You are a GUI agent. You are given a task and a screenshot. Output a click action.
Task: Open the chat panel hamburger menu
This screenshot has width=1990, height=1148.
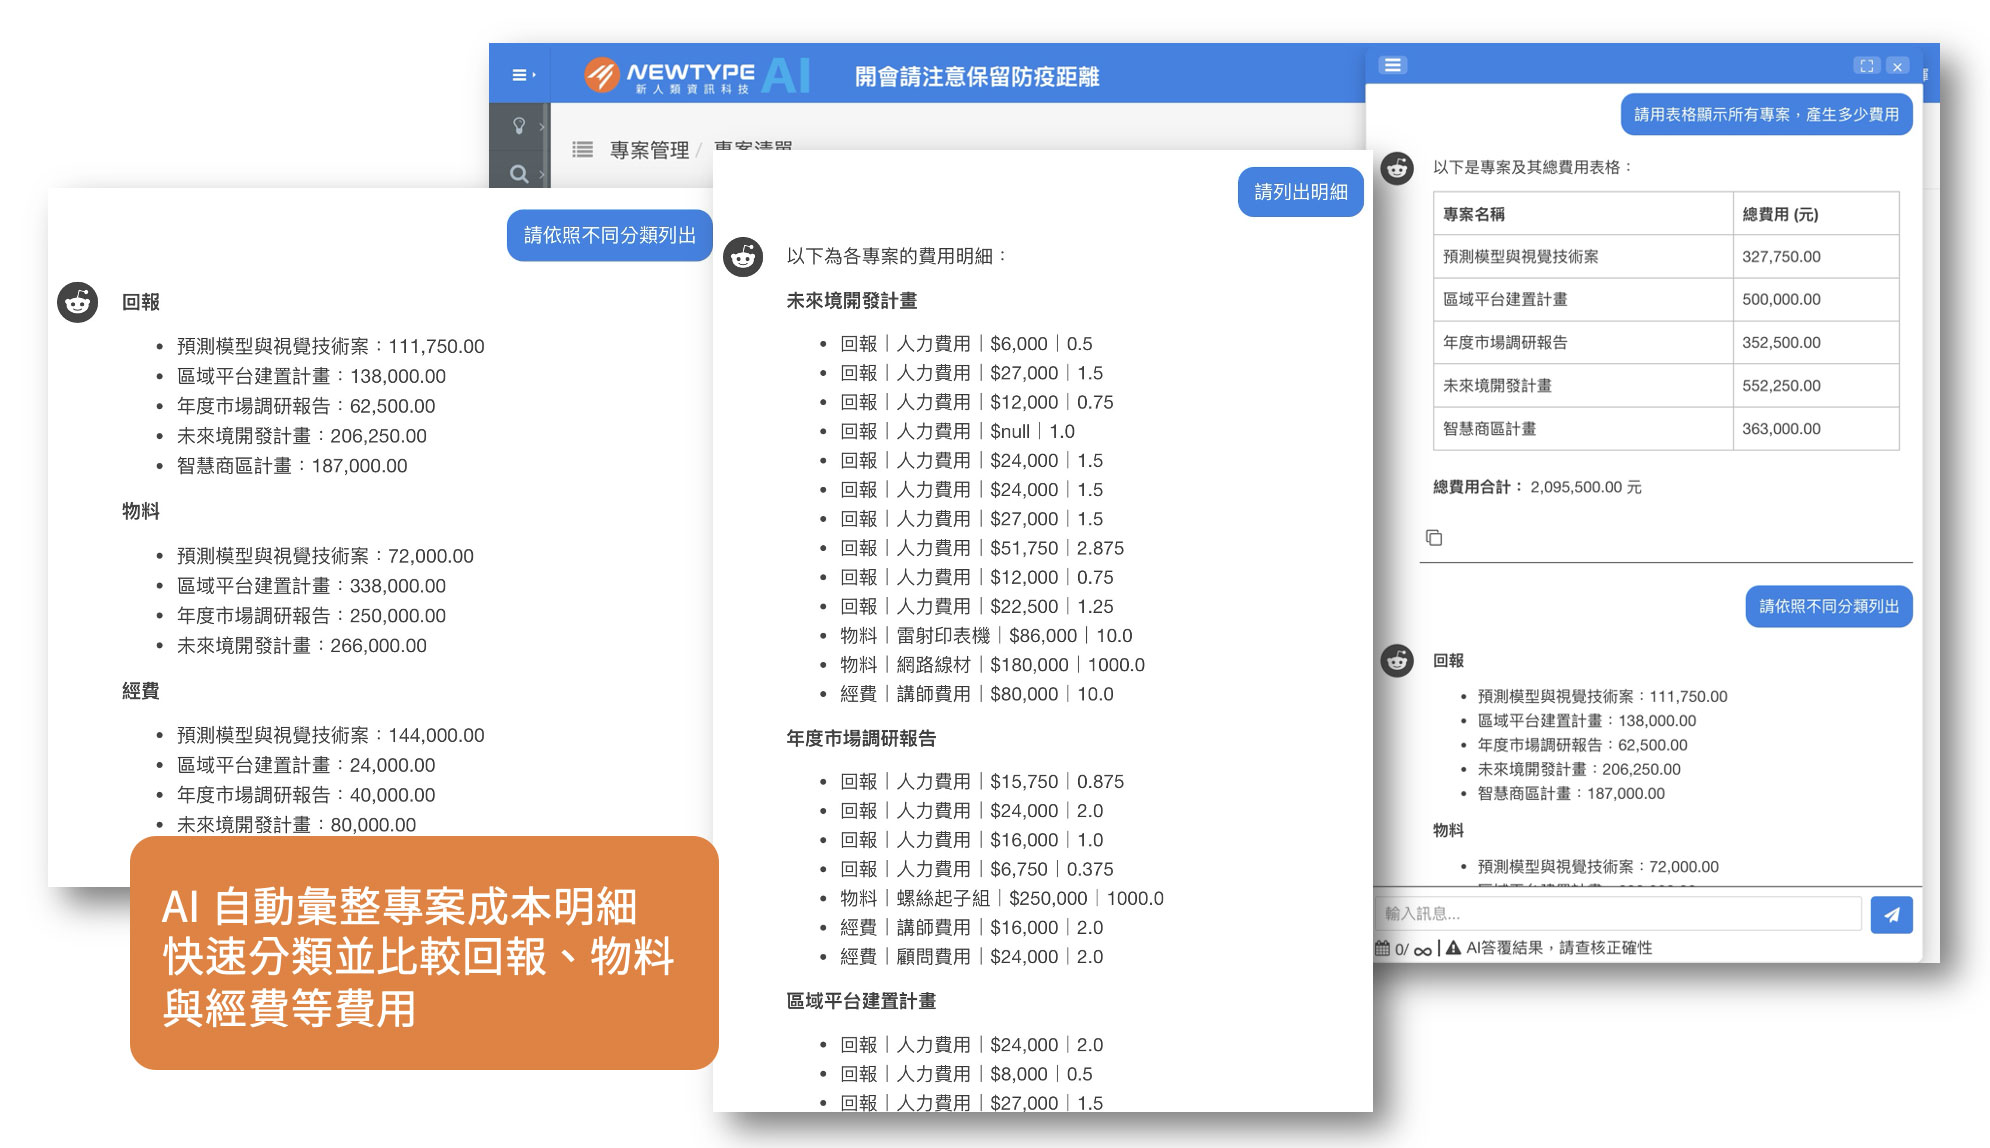[x=1392, y=66]
